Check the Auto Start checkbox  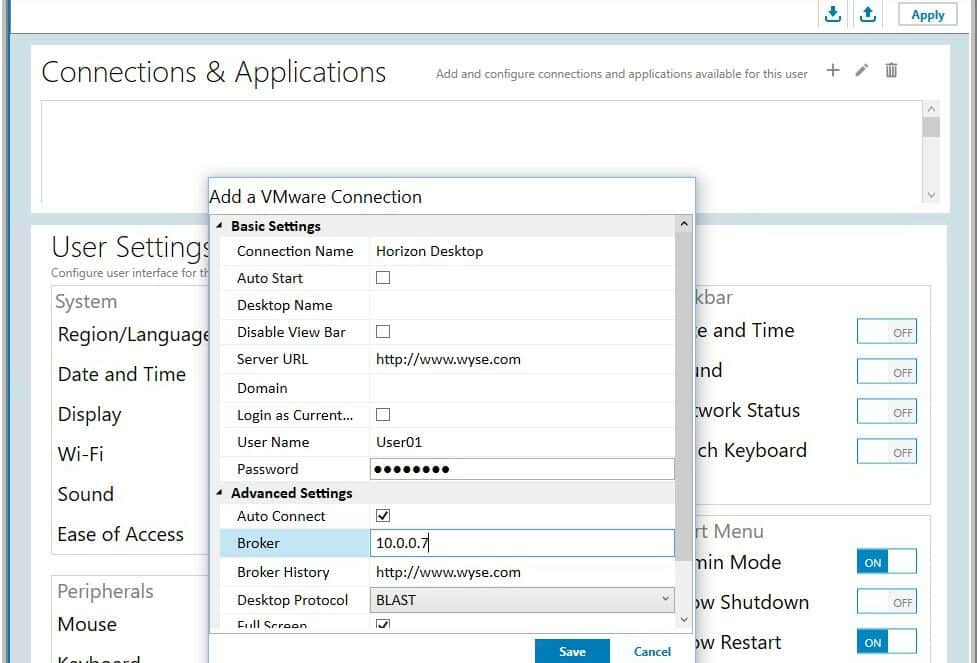click(x=383, y=277)
